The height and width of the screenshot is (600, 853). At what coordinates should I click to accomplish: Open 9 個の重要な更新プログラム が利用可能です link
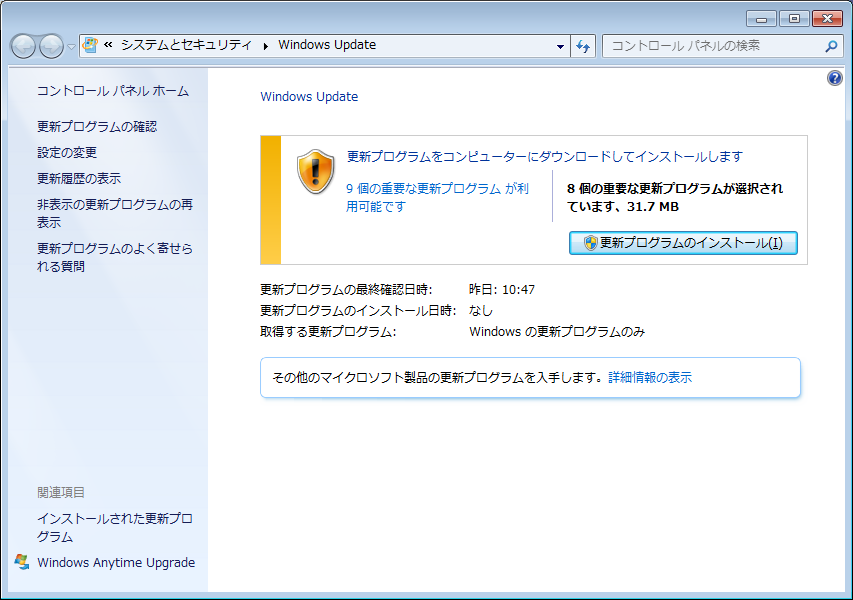[x=437, y=197]
